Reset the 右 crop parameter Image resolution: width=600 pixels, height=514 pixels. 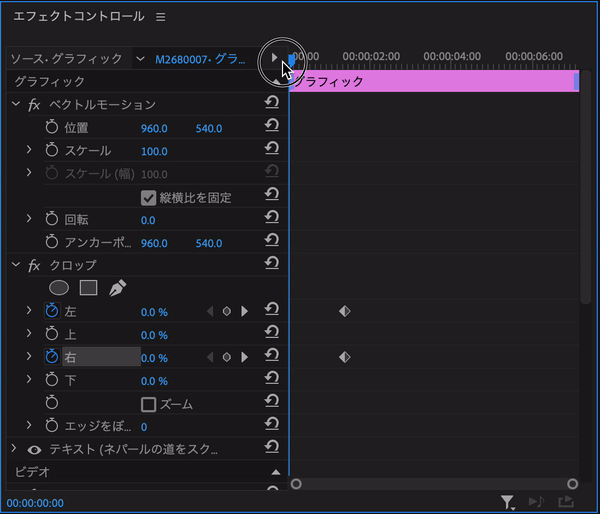(272, 355)
